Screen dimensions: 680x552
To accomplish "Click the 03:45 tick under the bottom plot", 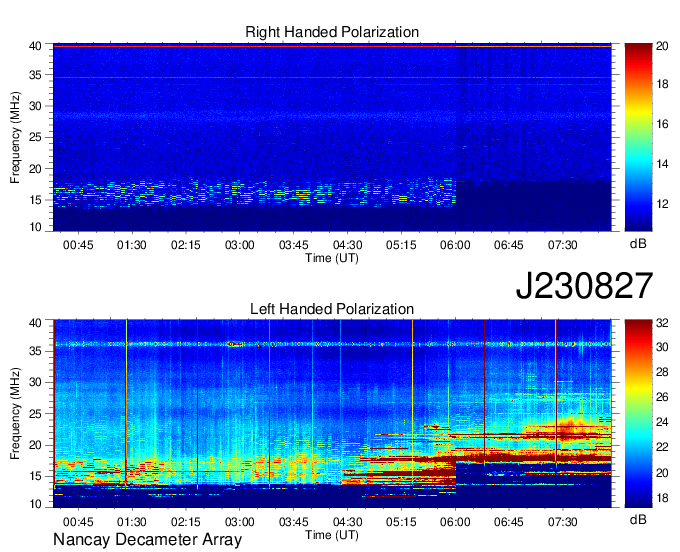I will pyautogui.click(x=294, y=522).
